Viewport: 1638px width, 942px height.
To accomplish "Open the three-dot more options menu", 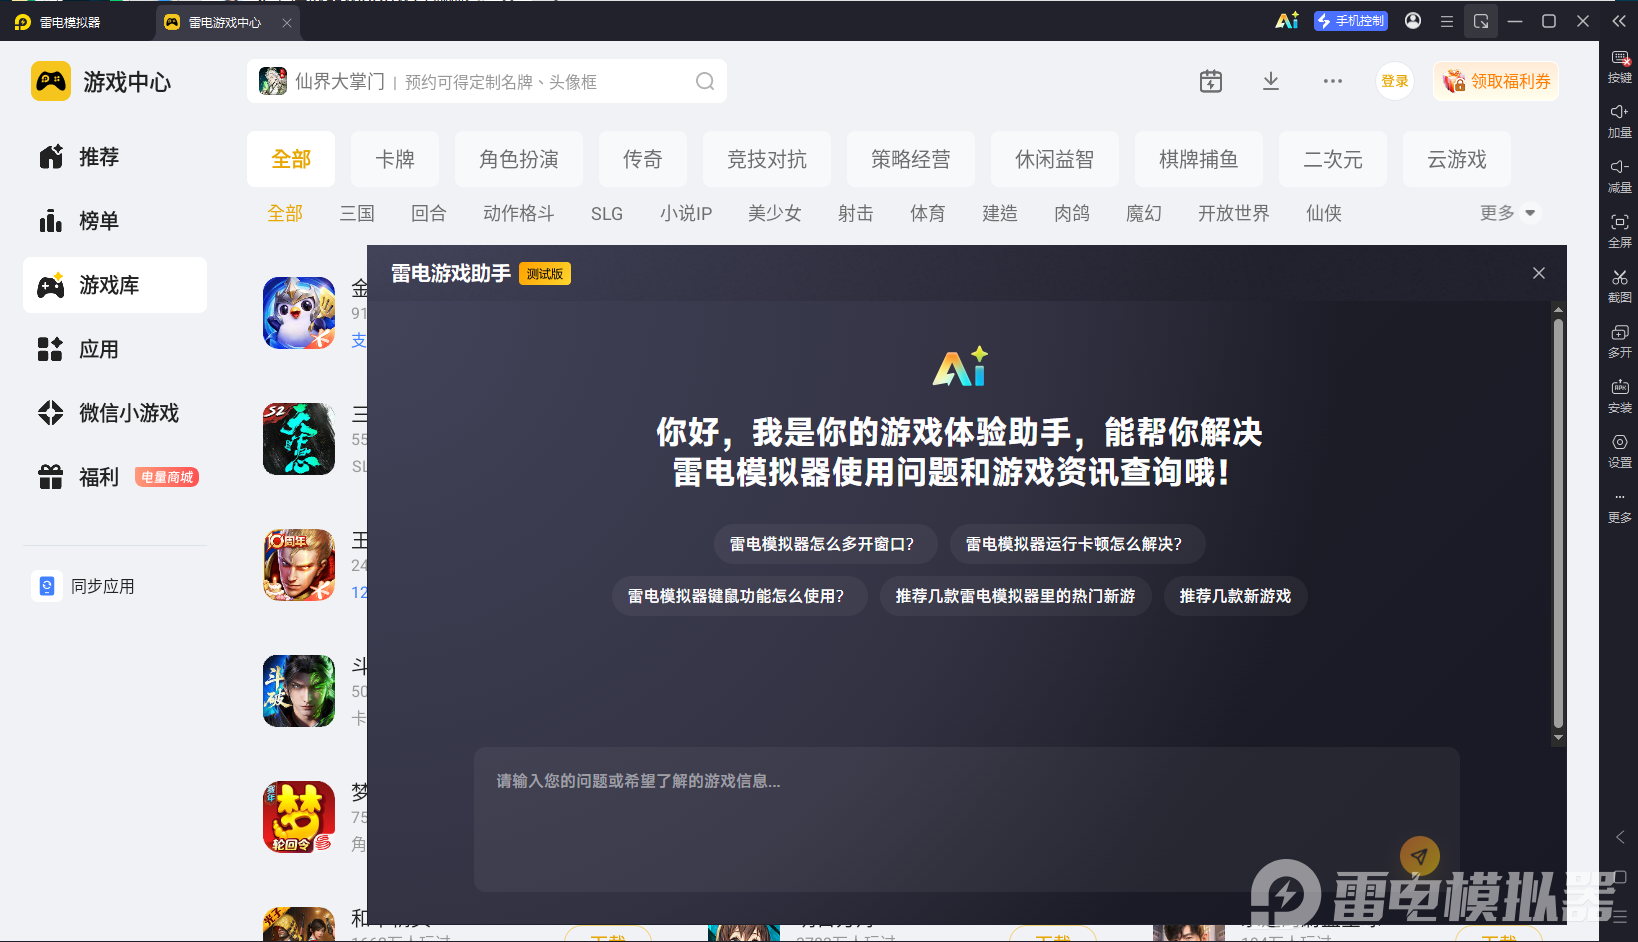I will 1333,81.
